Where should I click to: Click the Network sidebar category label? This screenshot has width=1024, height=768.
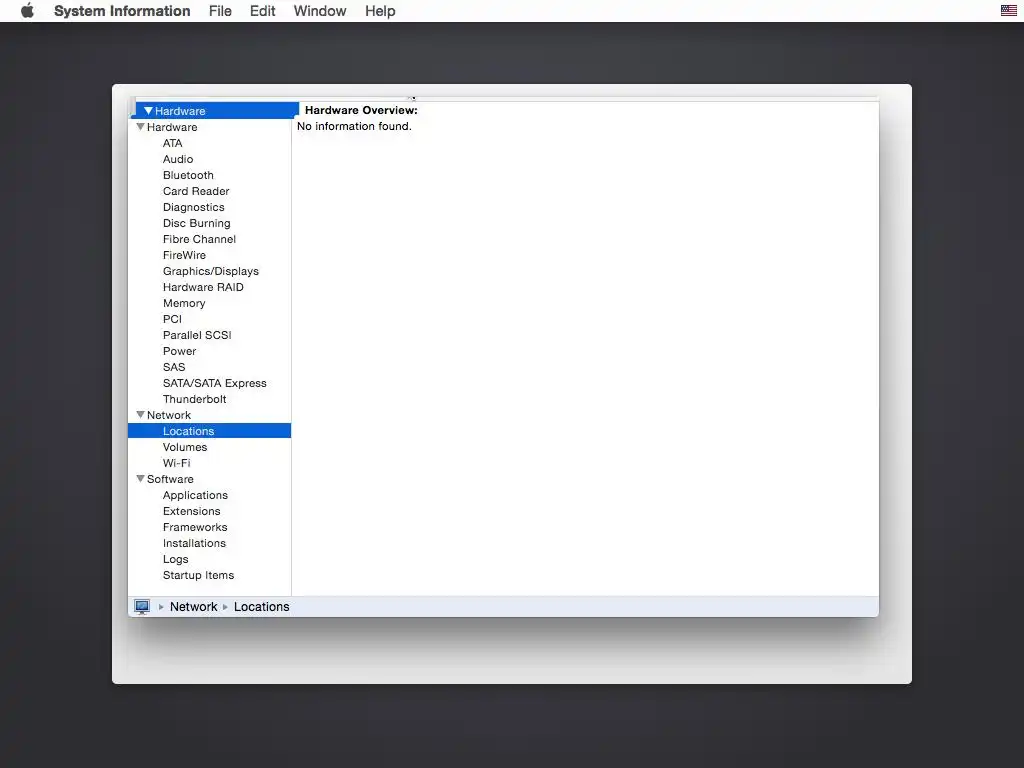click(x=169, y=415)
